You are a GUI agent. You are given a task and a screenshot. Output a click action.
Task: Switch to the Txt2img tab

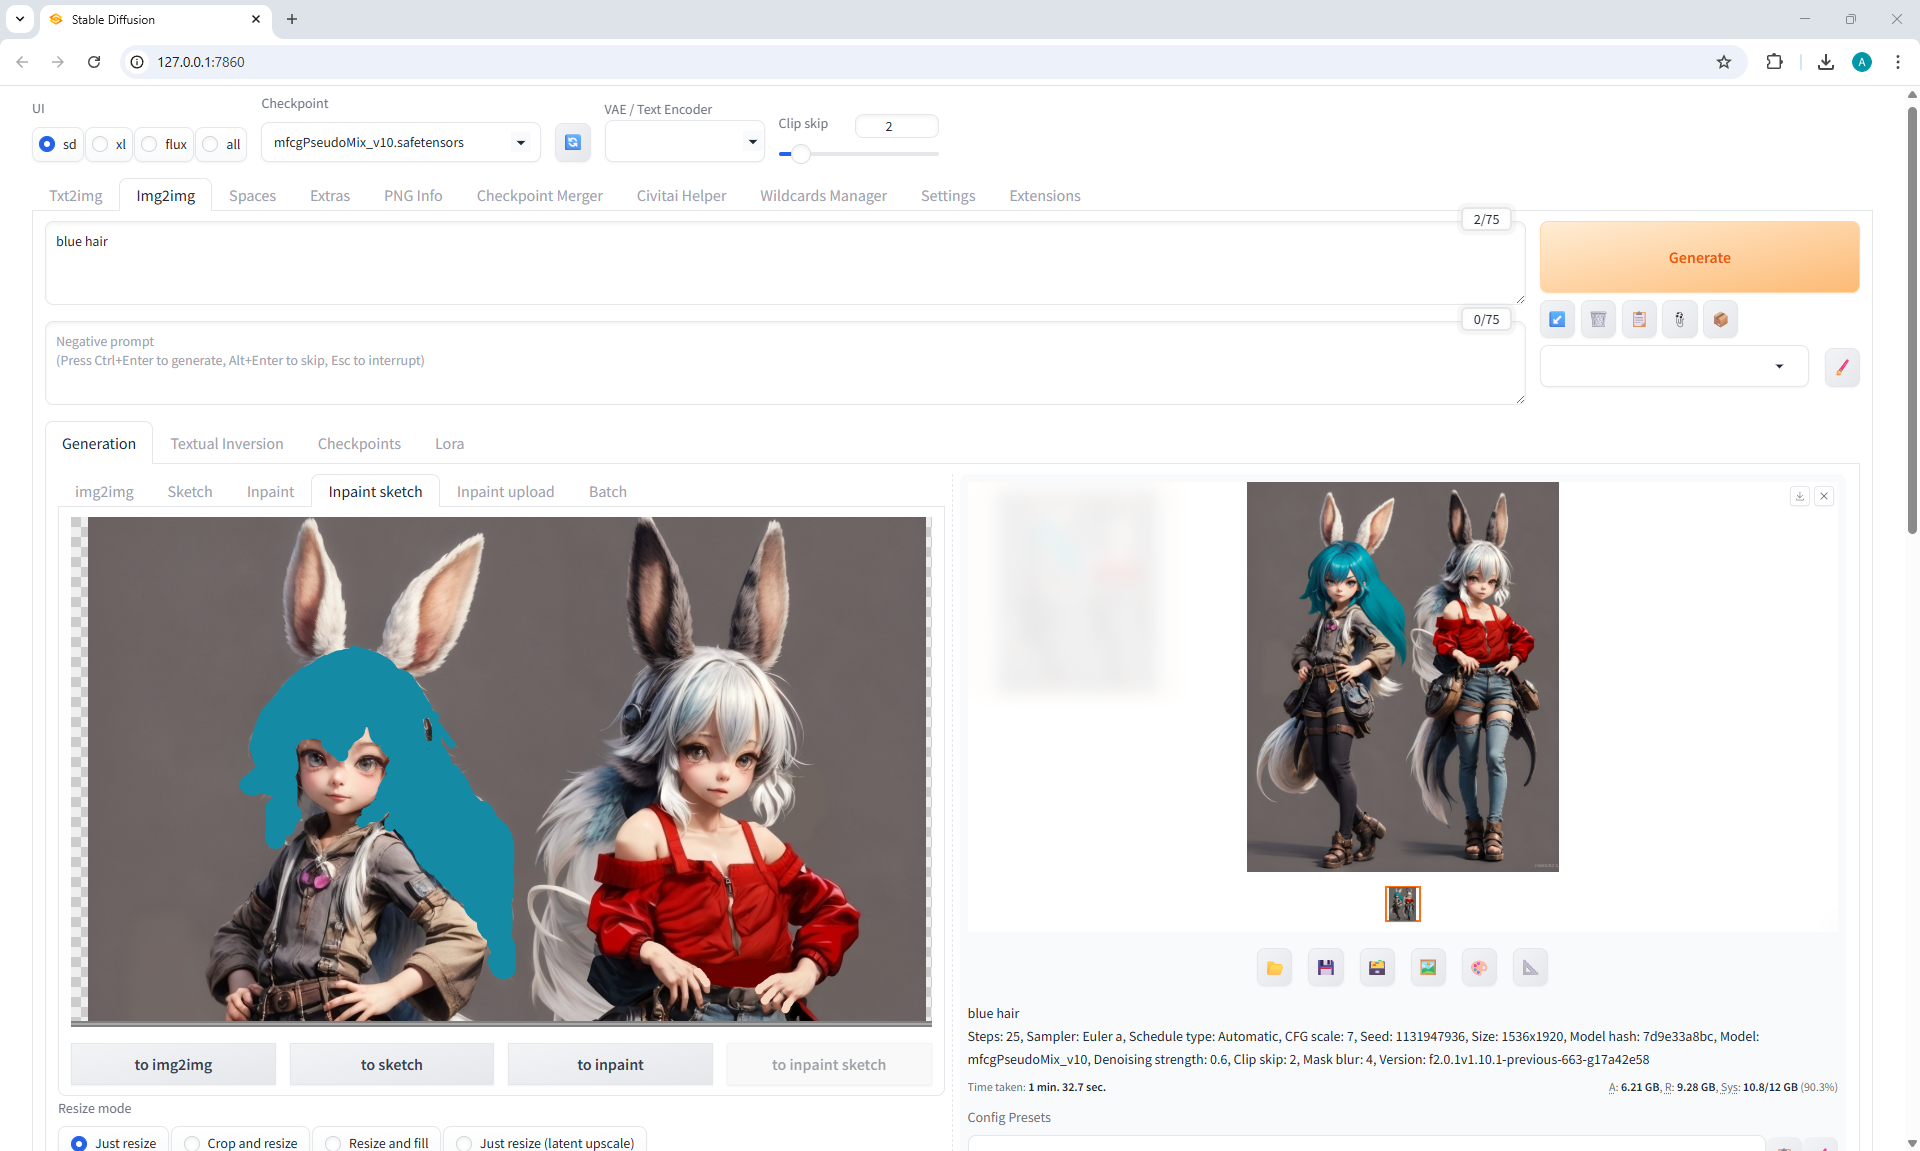76,196
